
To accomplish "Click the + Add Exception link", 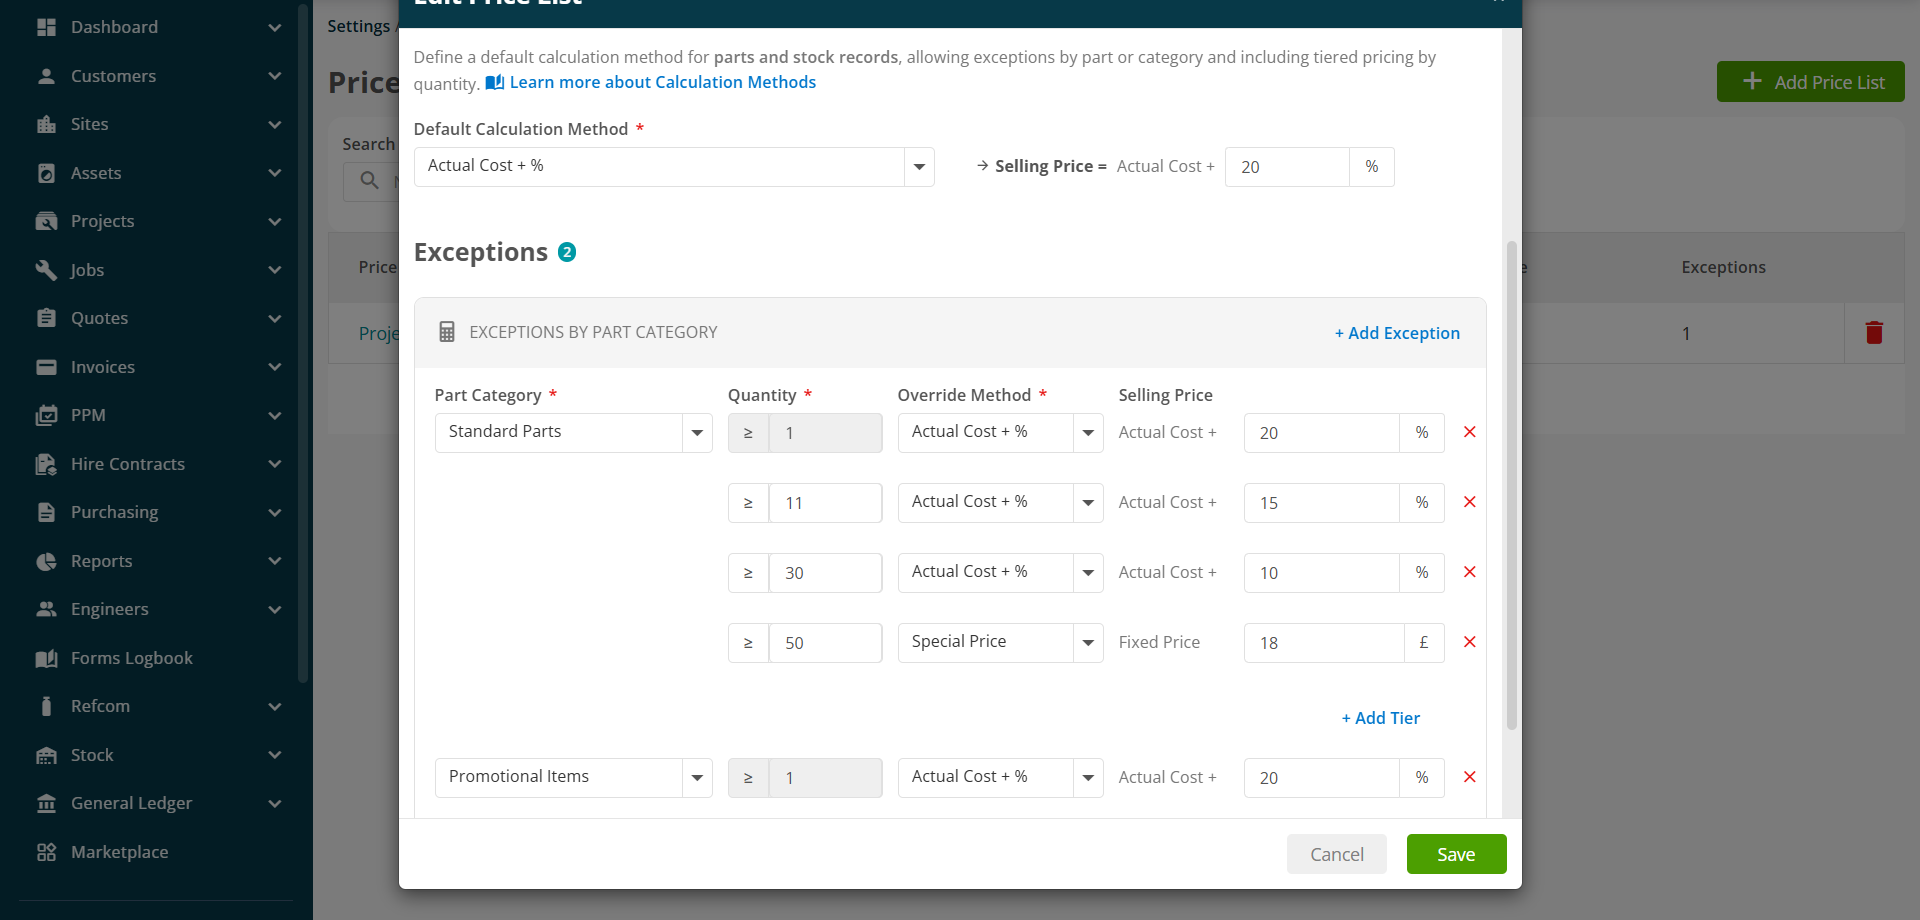I will [1397, 333].
